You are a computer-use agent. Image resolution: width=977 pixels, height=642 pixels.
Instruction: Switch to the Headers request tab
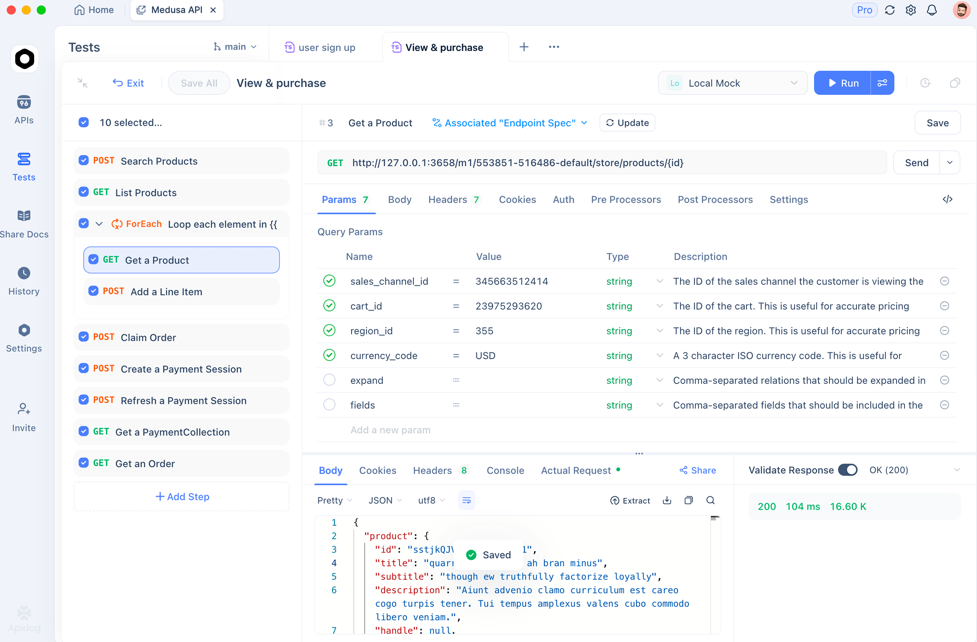point(446,199)
